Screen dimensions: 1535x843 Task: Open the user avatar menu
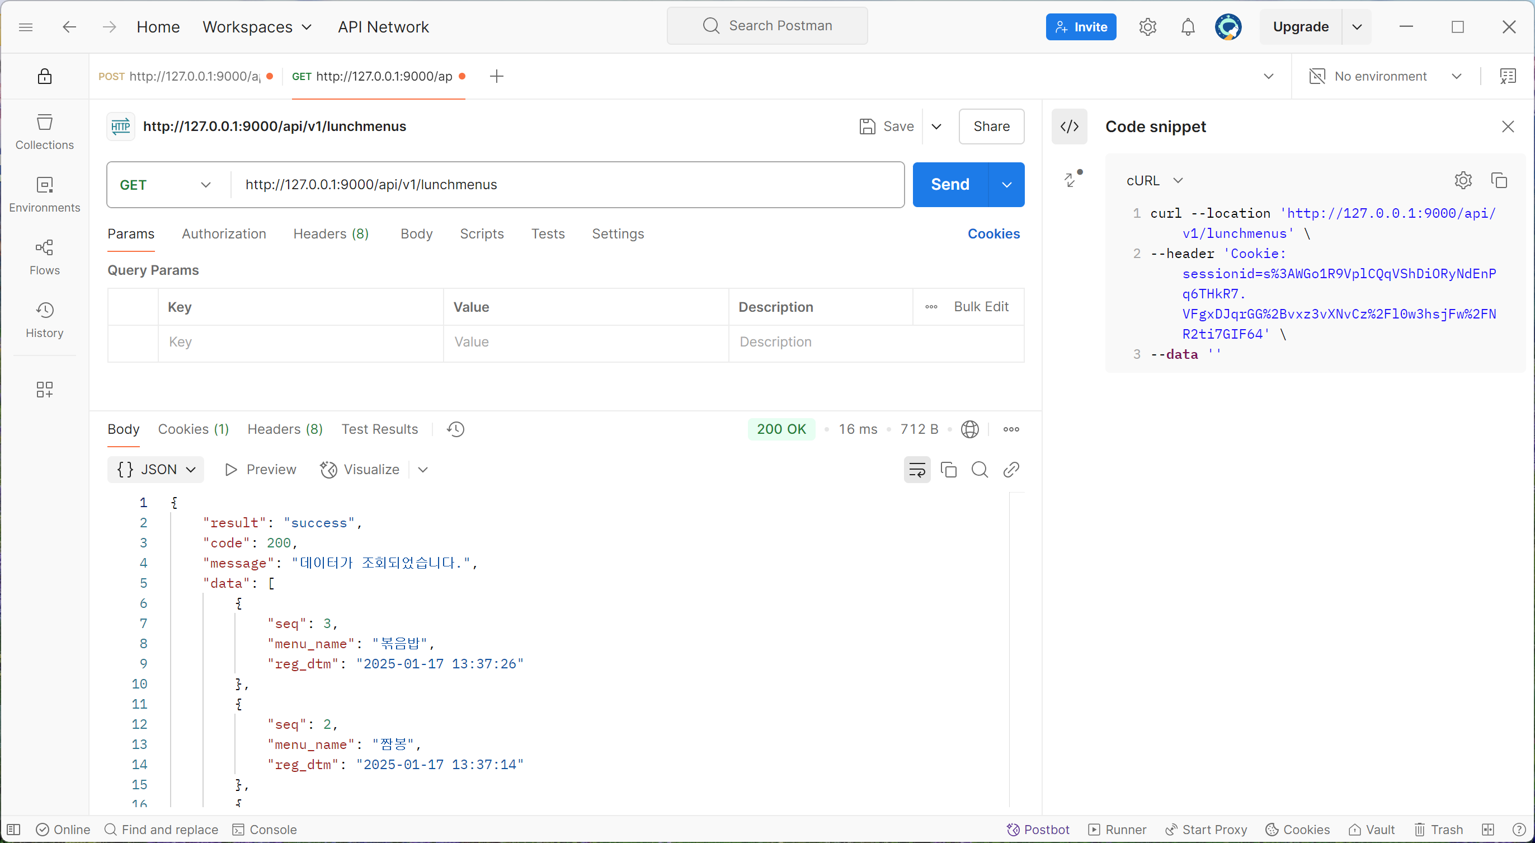(1228, 27)
